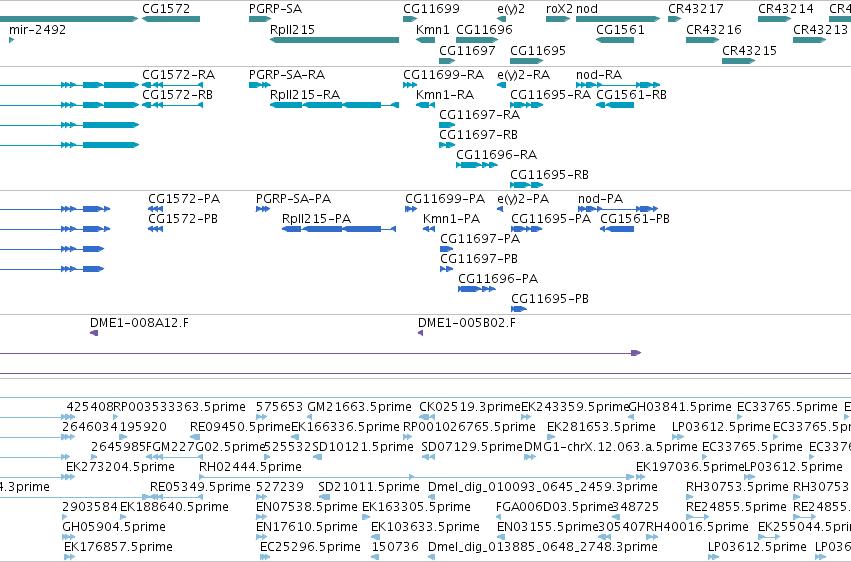Click the Kmn1-RA transcript label

pyautogui.click(x=445, y=94)
